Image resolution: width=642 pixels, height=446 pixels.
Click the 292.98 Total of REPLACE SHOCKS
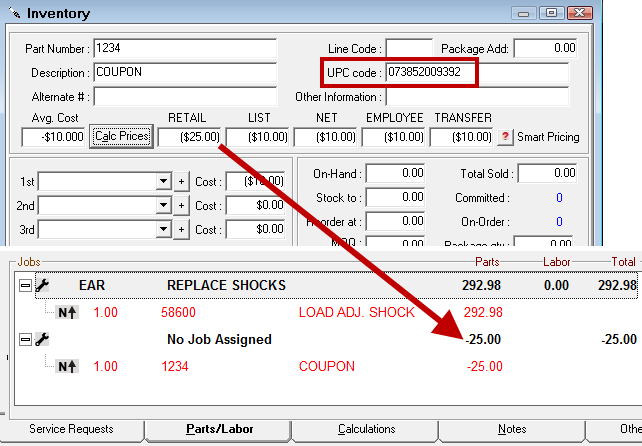(617, 285)
